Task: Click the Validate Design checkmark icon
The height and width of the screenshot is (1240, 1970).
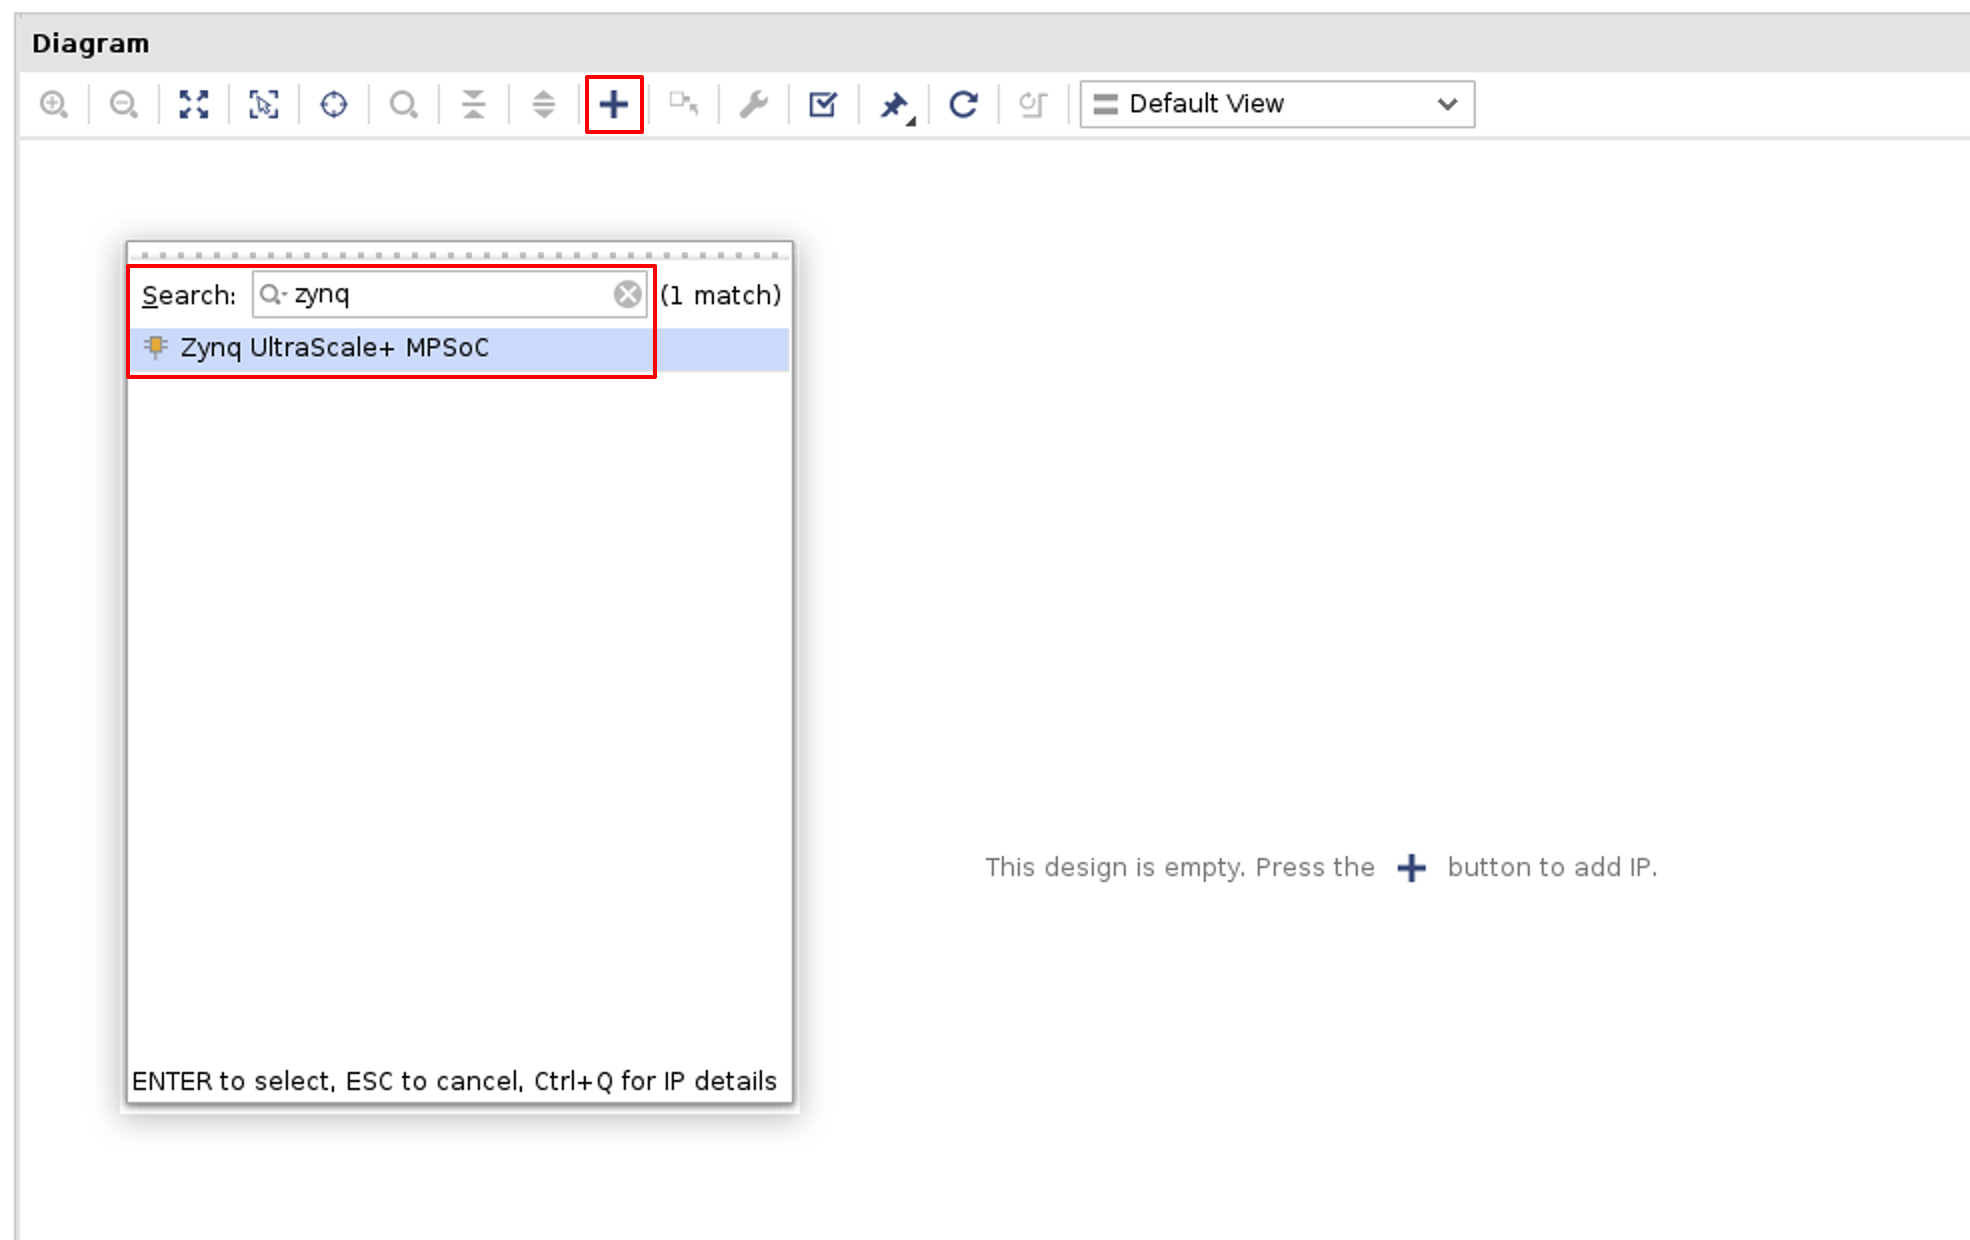Action: [x=823, y=104]
